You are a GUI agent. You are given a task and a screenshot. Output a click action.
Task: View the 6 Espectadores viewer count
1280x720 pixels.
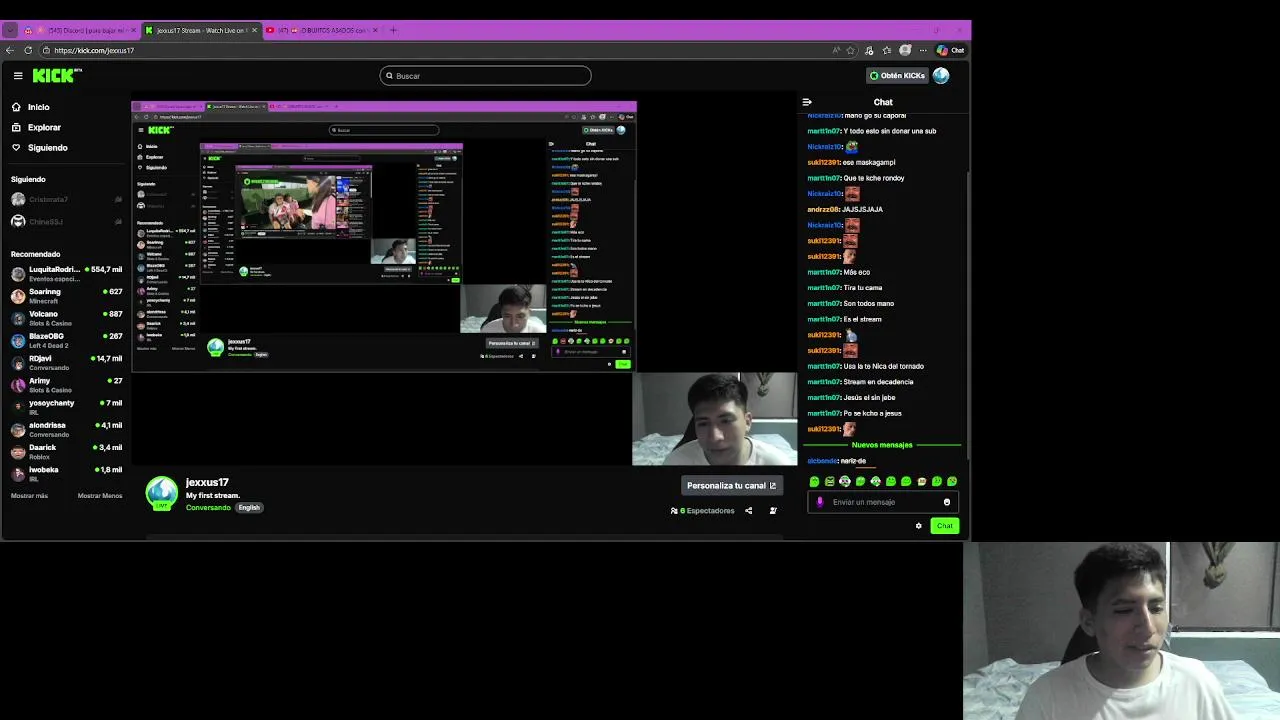click(x=702, y=511)
